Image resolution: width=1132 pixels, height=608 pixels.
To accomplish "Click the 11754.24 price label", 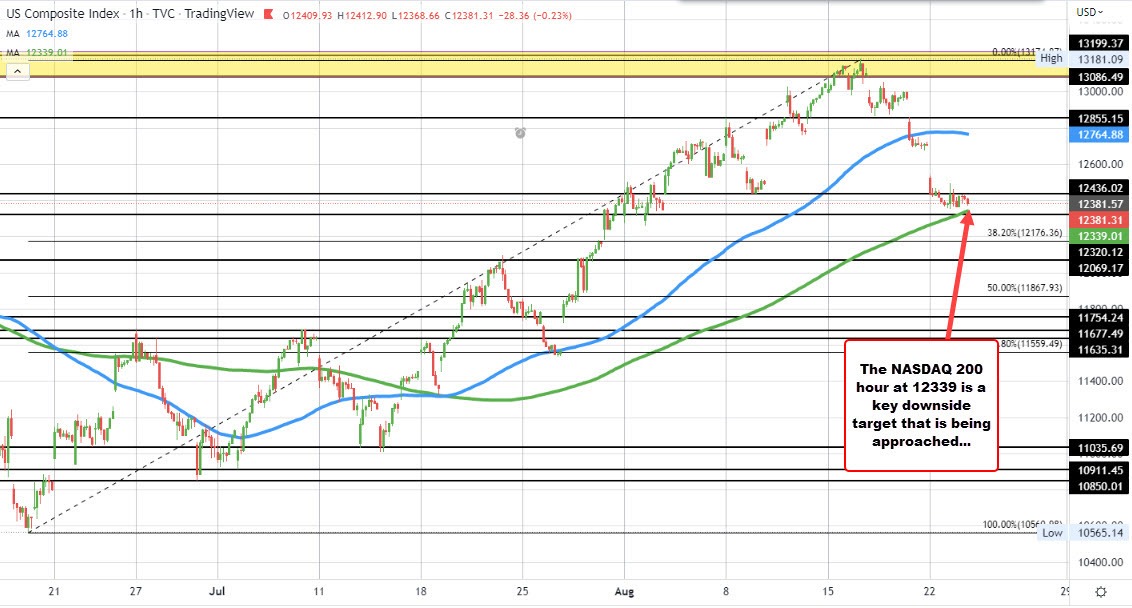I will [x=1100, y=318].
